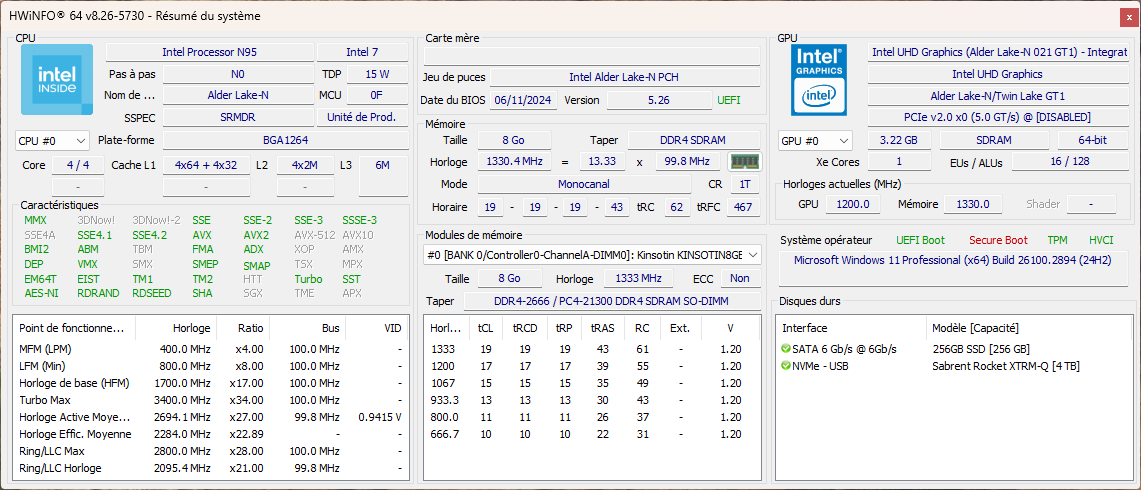Click the Unité de Prod. field

362,117
